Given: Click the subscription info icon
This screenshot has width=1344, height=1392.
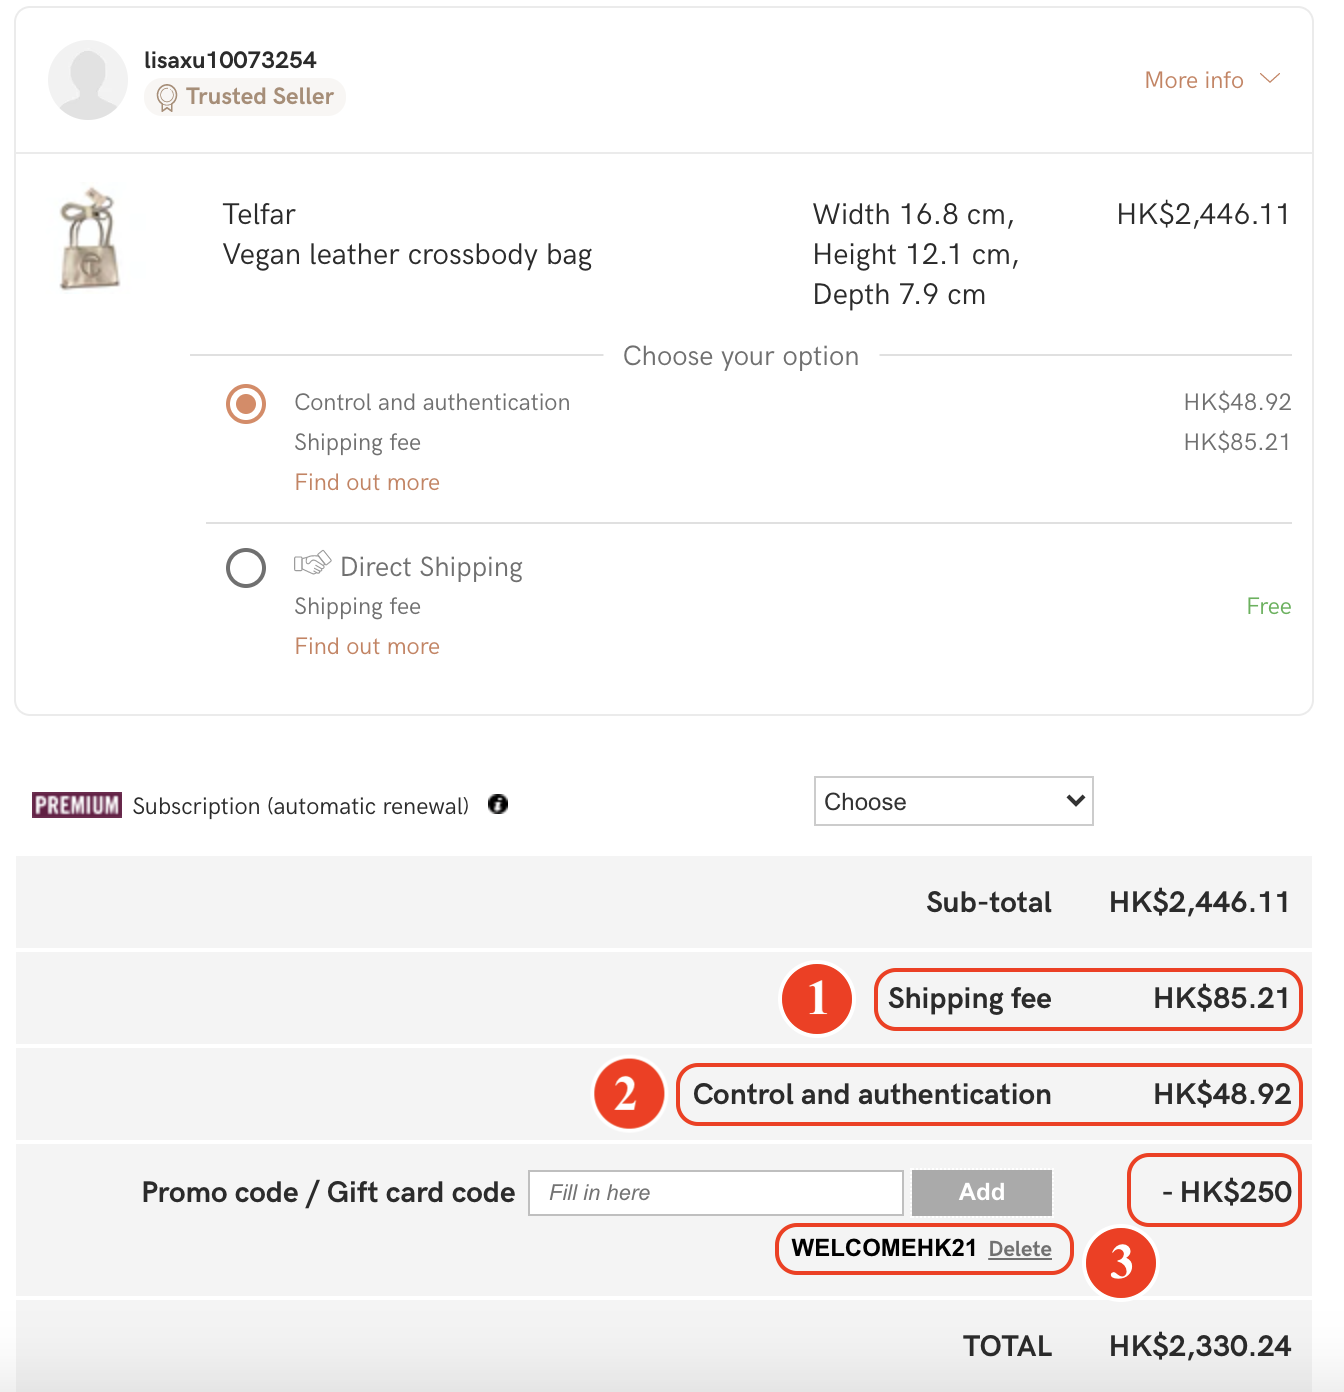Looking at the screenshot, I should click(498, 804).
